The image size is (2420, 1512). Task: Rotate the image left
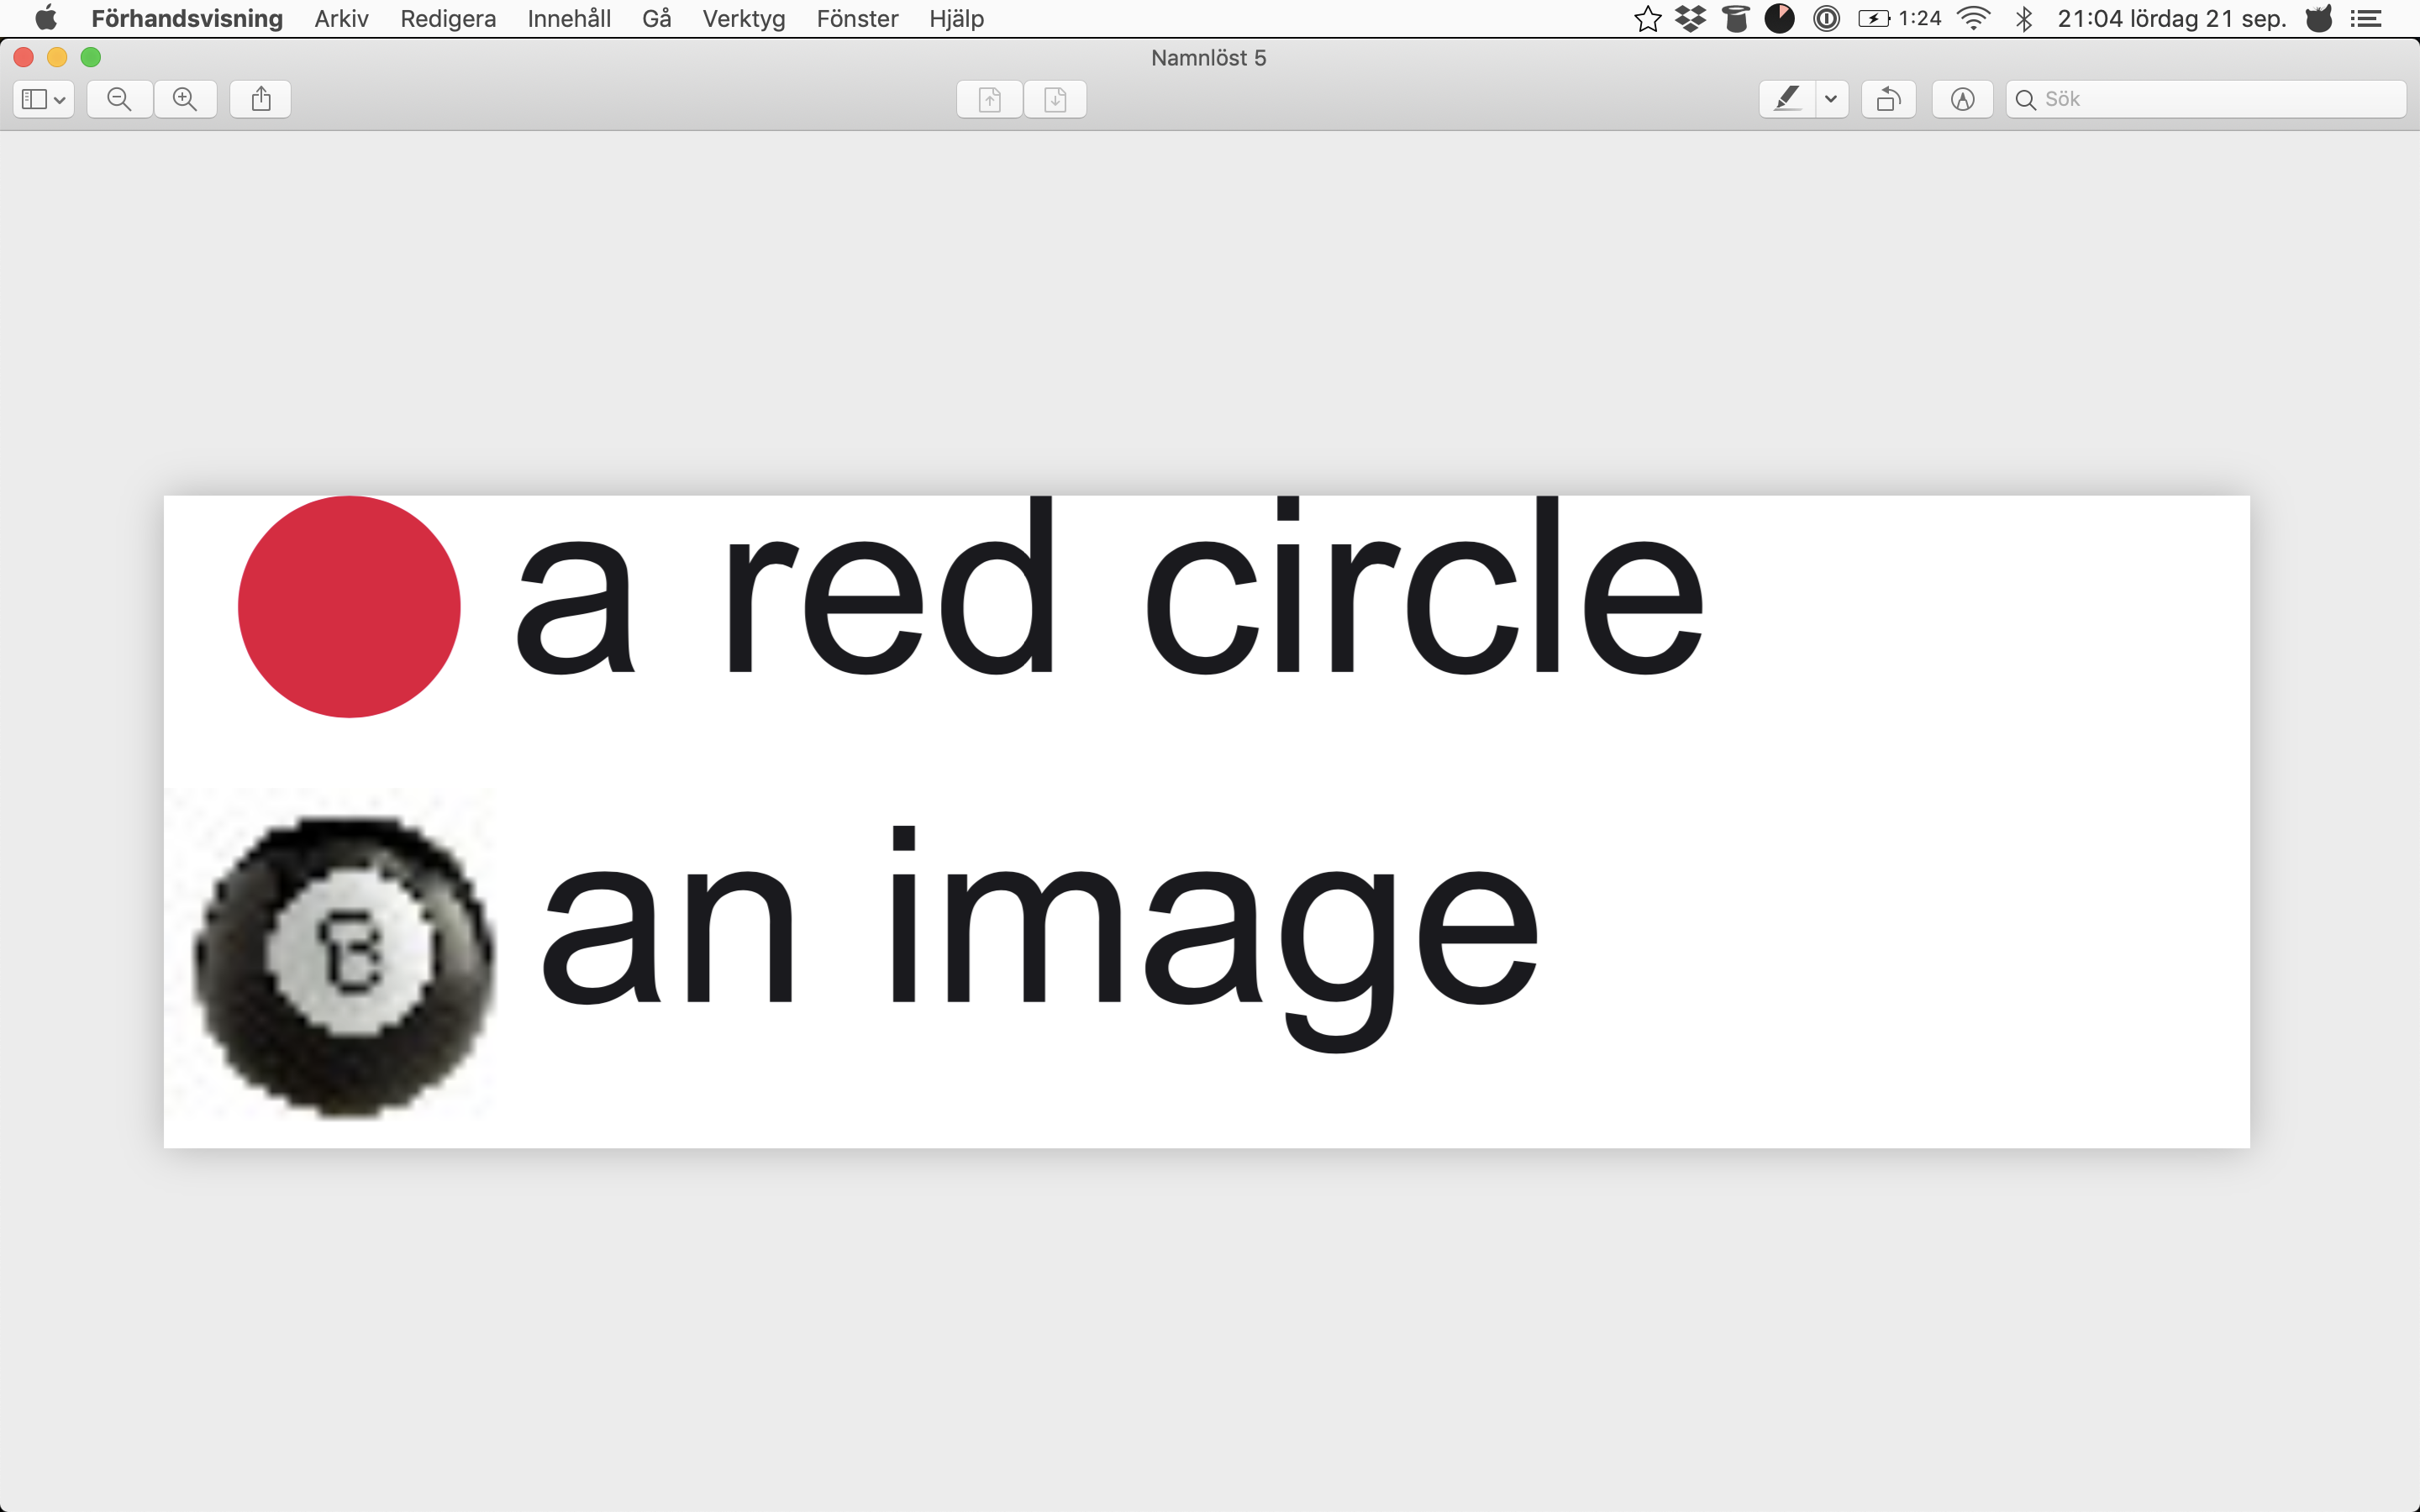tap(1889, 99)
